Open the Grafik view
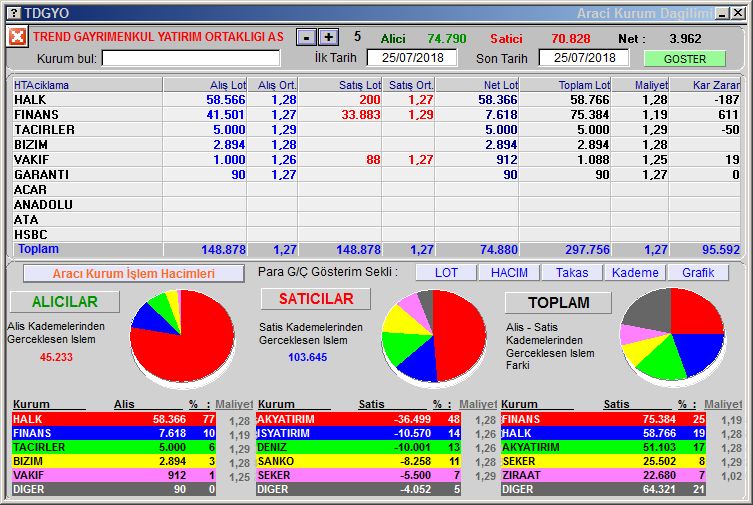 (x=698, y=273)
